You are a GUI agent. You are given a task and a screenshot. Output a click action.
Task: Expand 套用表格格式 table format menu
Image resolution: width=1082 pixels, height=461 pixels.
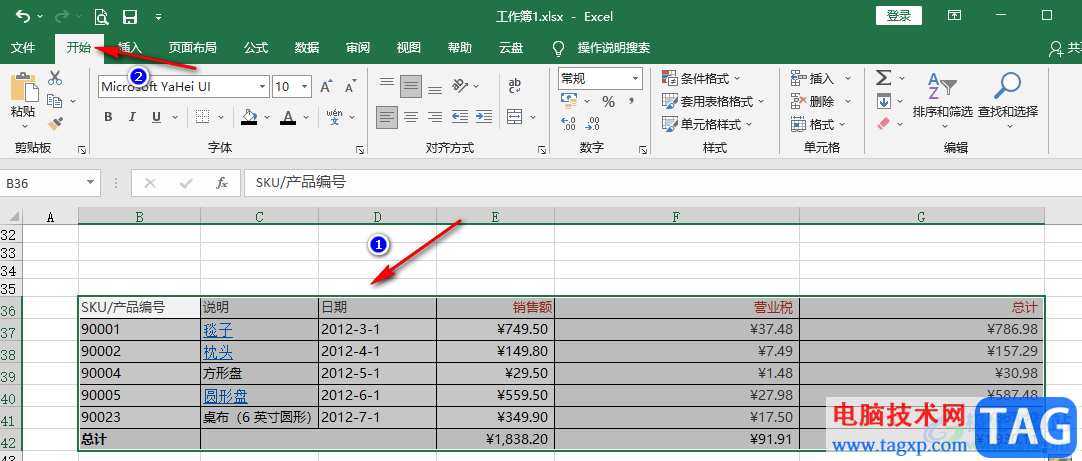(714, 101)
